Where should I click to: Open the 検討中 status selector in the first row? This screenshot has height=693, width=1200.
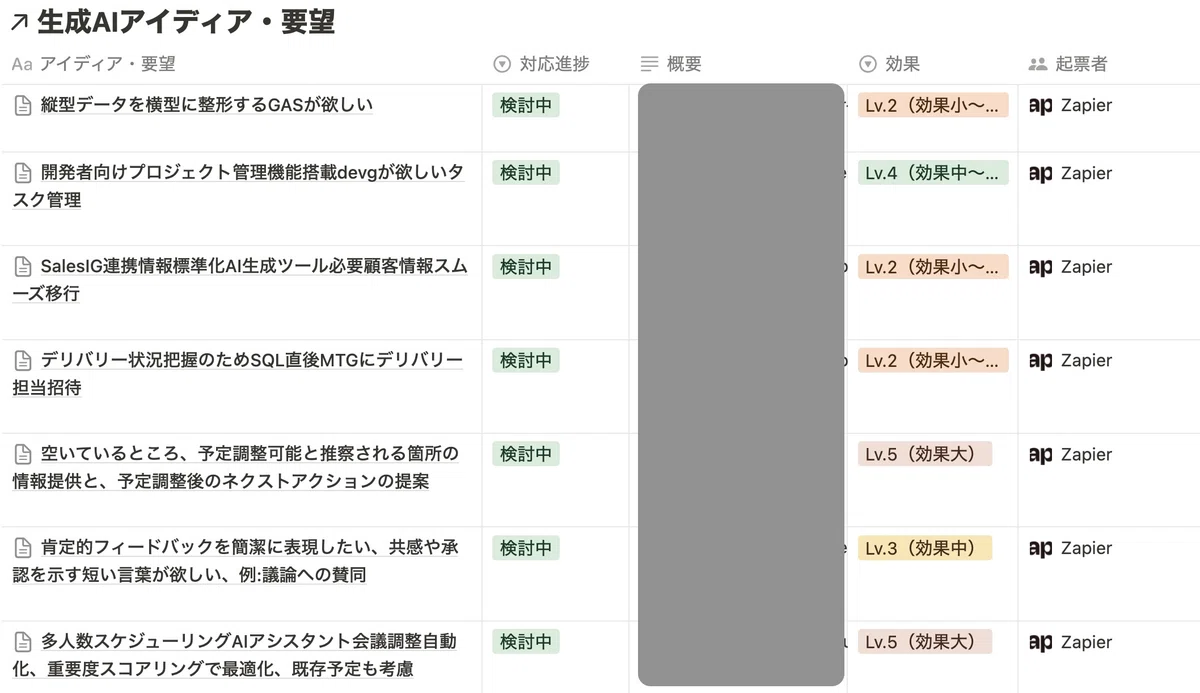(526, 104)
